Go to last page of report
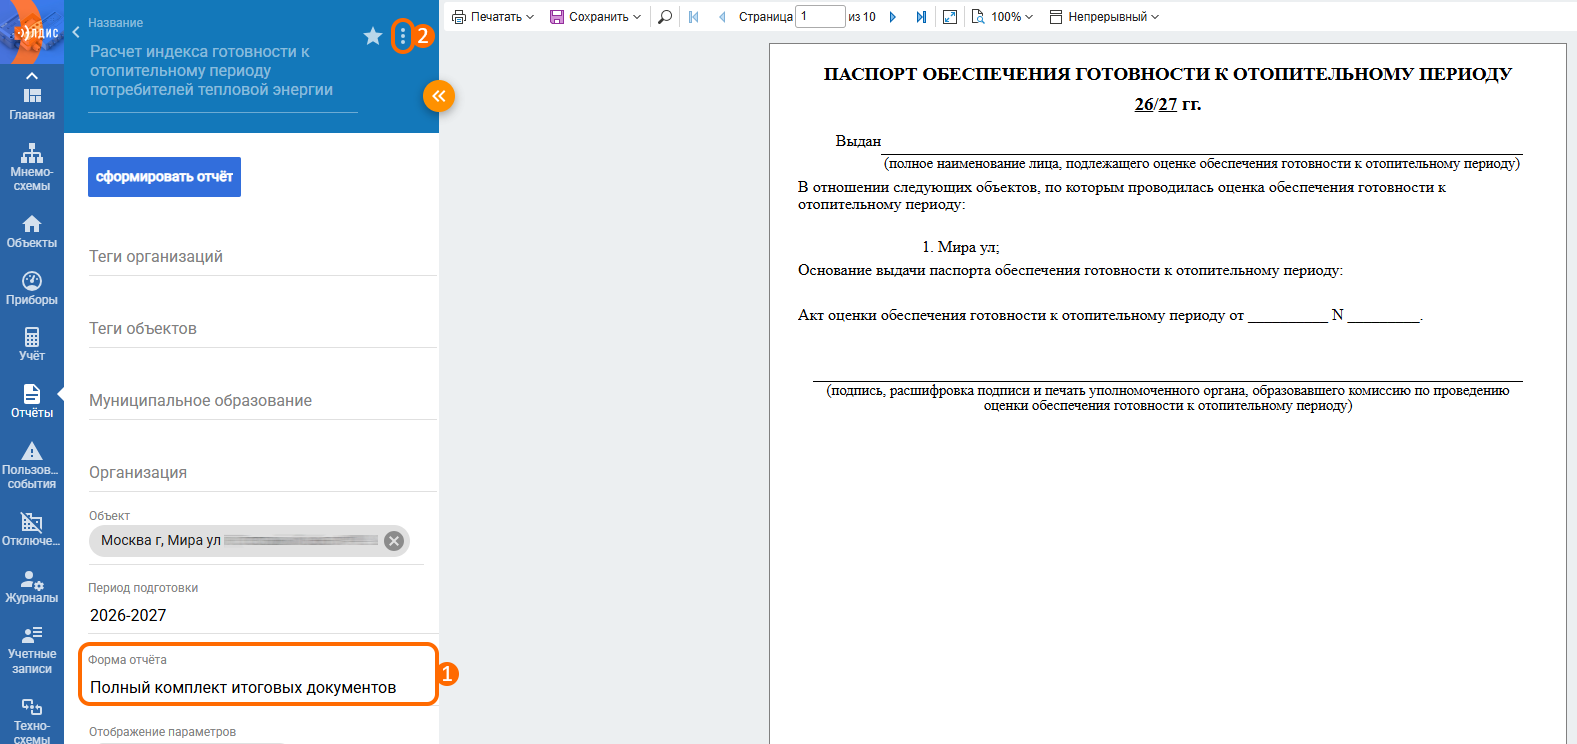1577x744 pixels. [x=921, y=17]
